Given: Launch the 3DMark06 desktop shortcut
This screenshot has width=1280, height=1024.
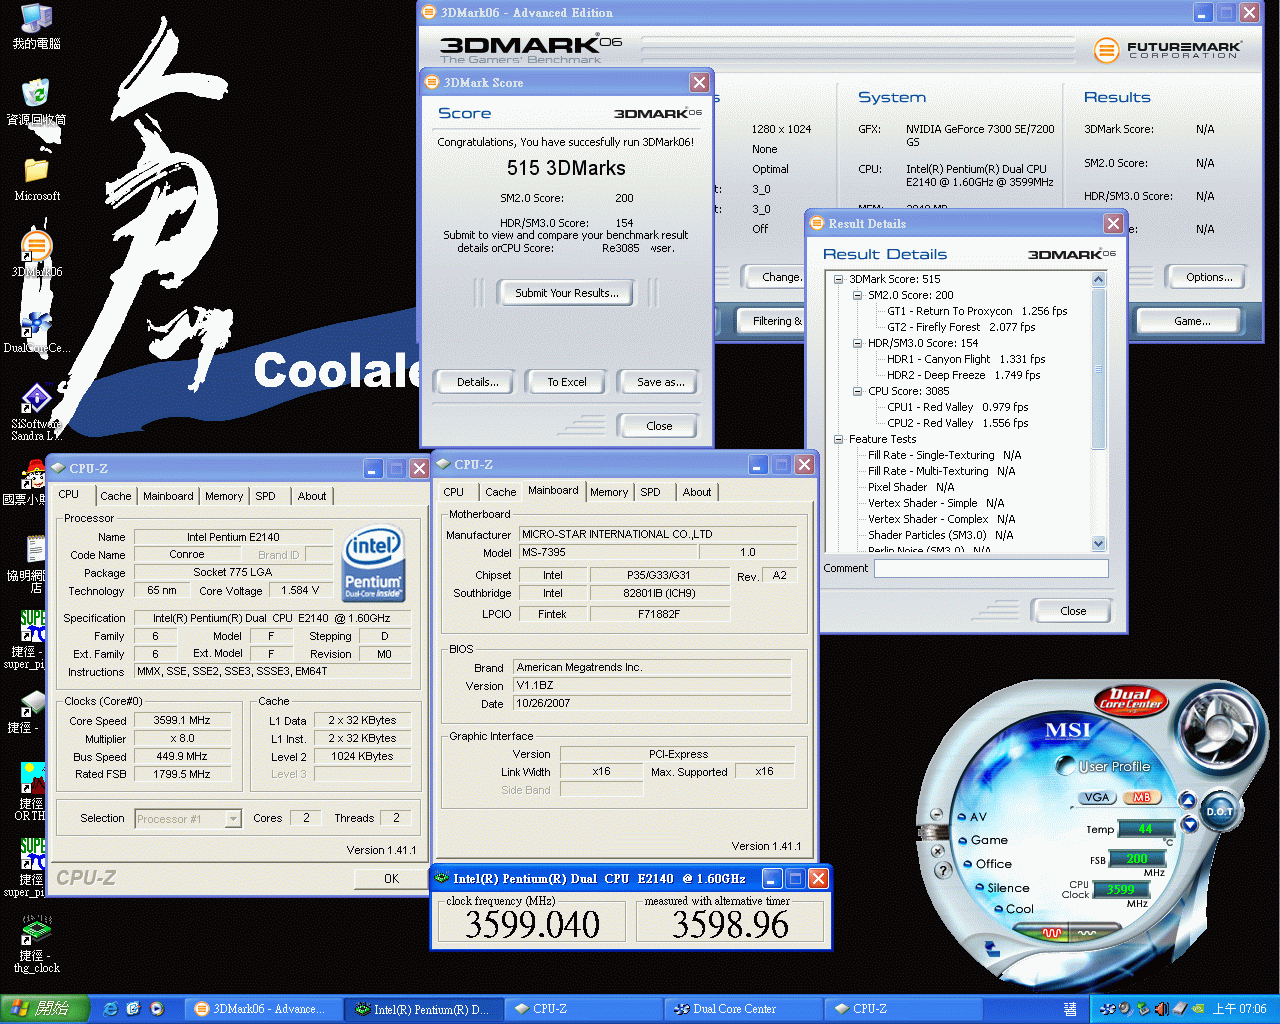Looking at the screenshot, I should 37,254.
